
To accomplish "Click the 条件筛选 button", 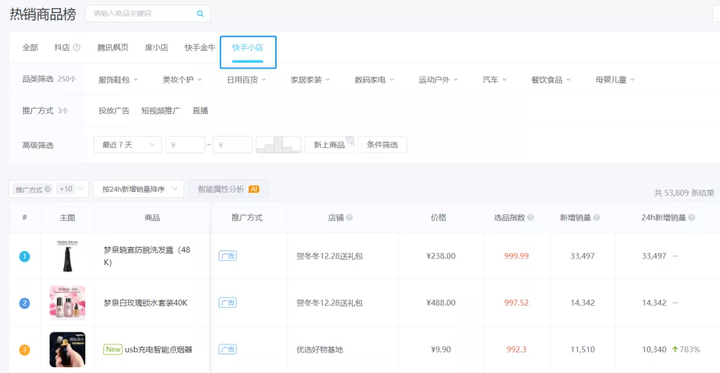I will point(382,145).
